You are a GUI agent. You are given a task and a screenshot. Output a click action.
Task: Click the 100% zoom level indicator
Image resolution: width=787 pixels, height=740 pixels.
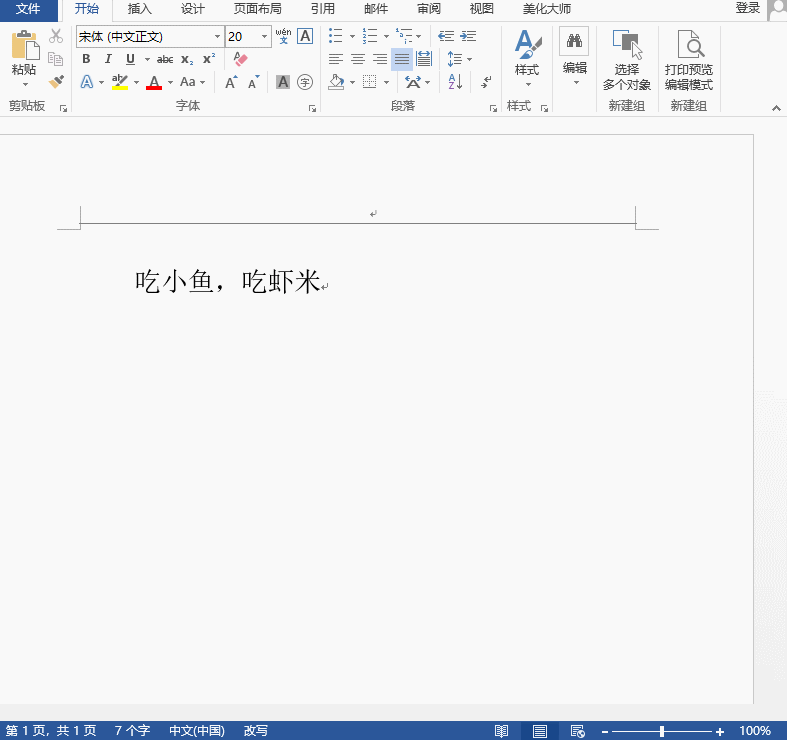[x=755, y=732]
